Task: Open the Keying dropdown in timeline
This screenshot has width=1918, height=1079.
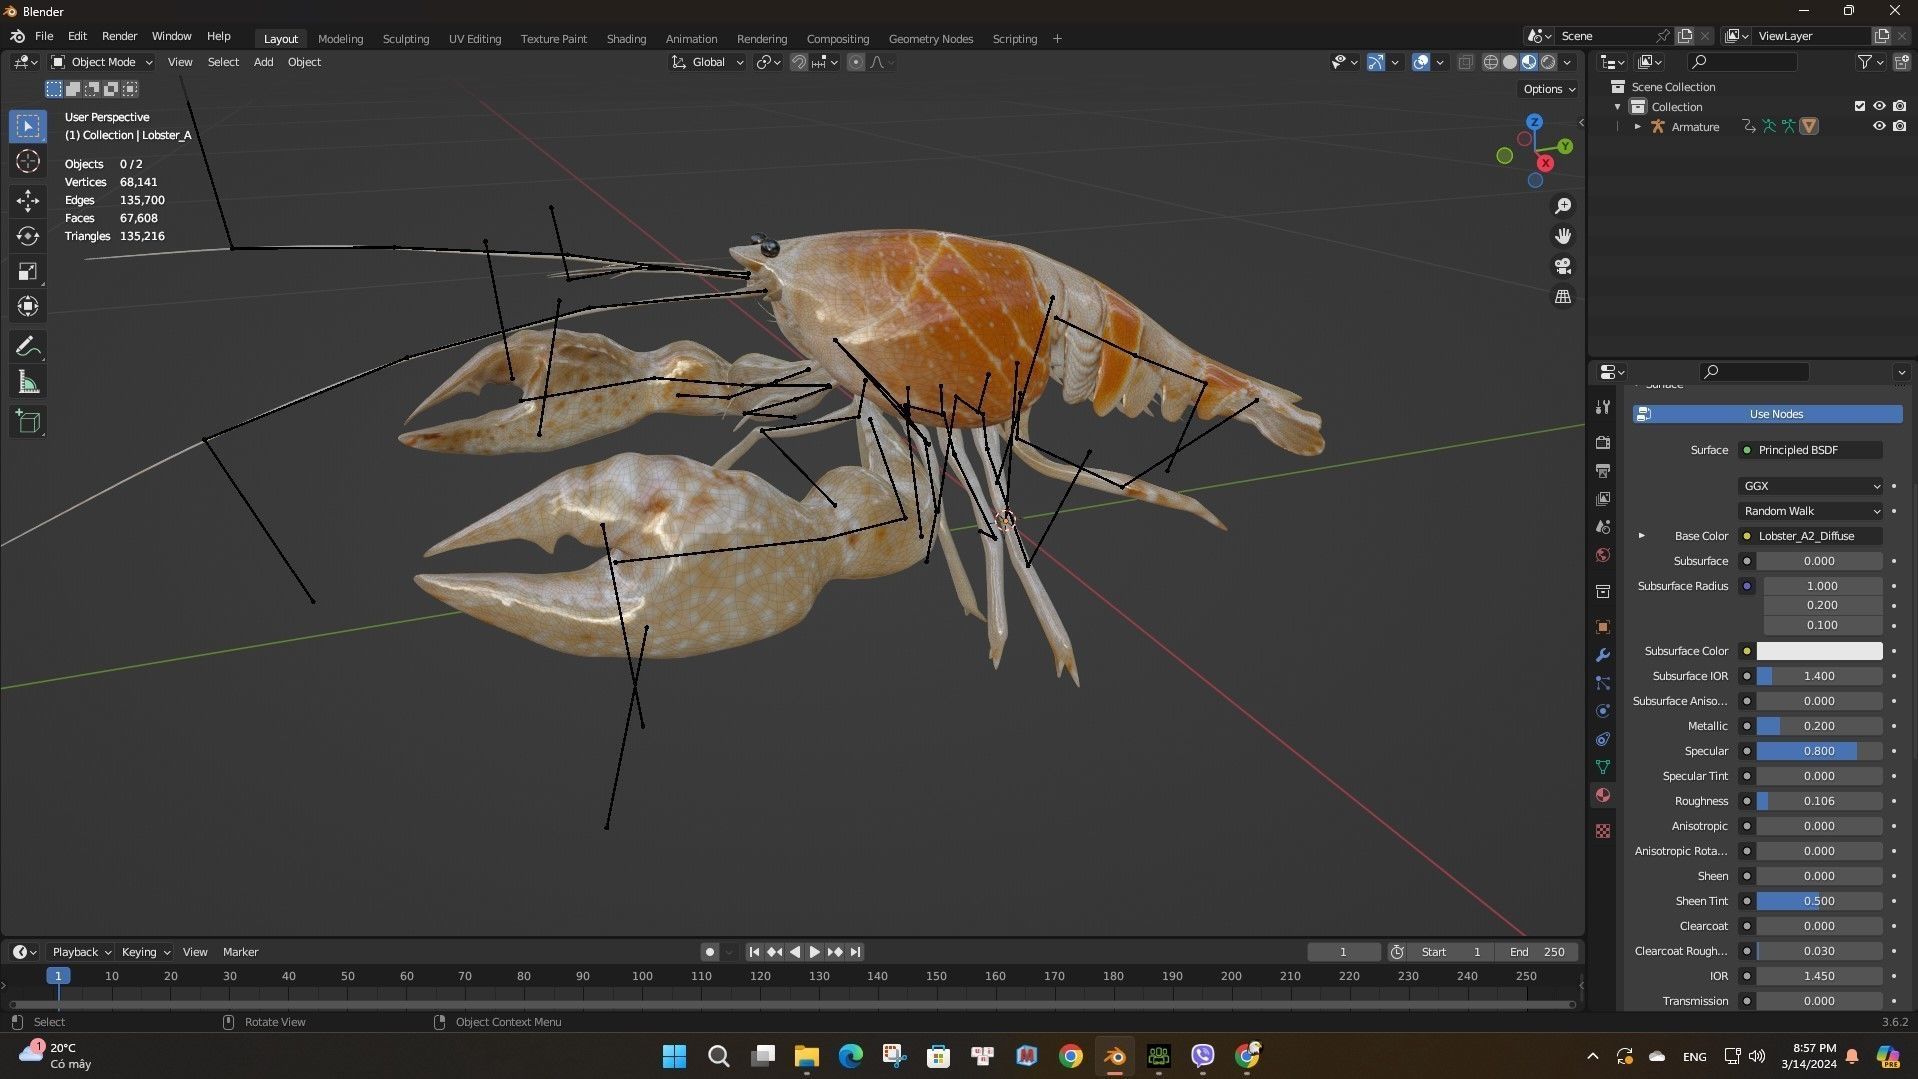Action: coord(145,952)
